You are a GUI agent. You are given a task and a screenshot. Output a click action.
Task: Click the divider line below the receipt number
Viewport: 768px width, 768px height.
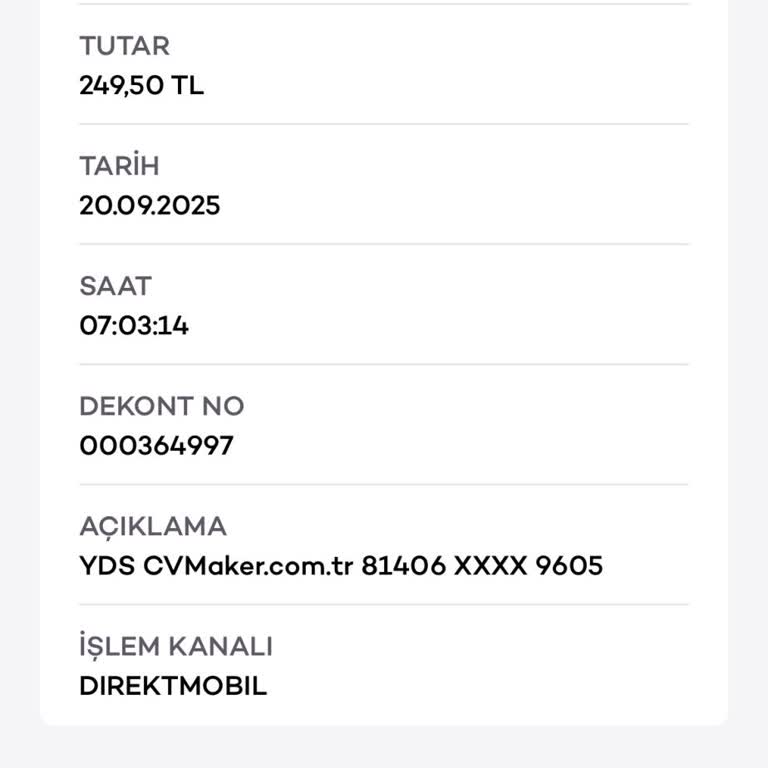(x=384, y=484)
